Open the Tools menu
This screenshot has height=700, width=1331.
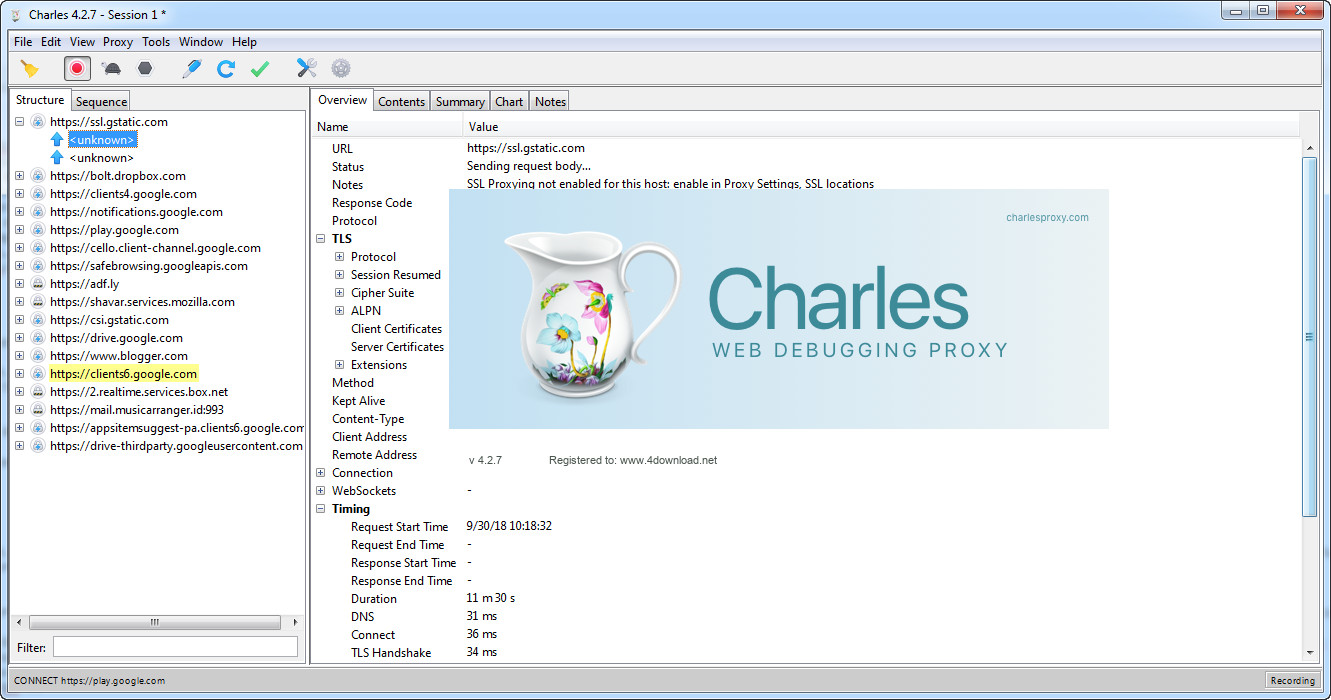(x=156, y=42)
